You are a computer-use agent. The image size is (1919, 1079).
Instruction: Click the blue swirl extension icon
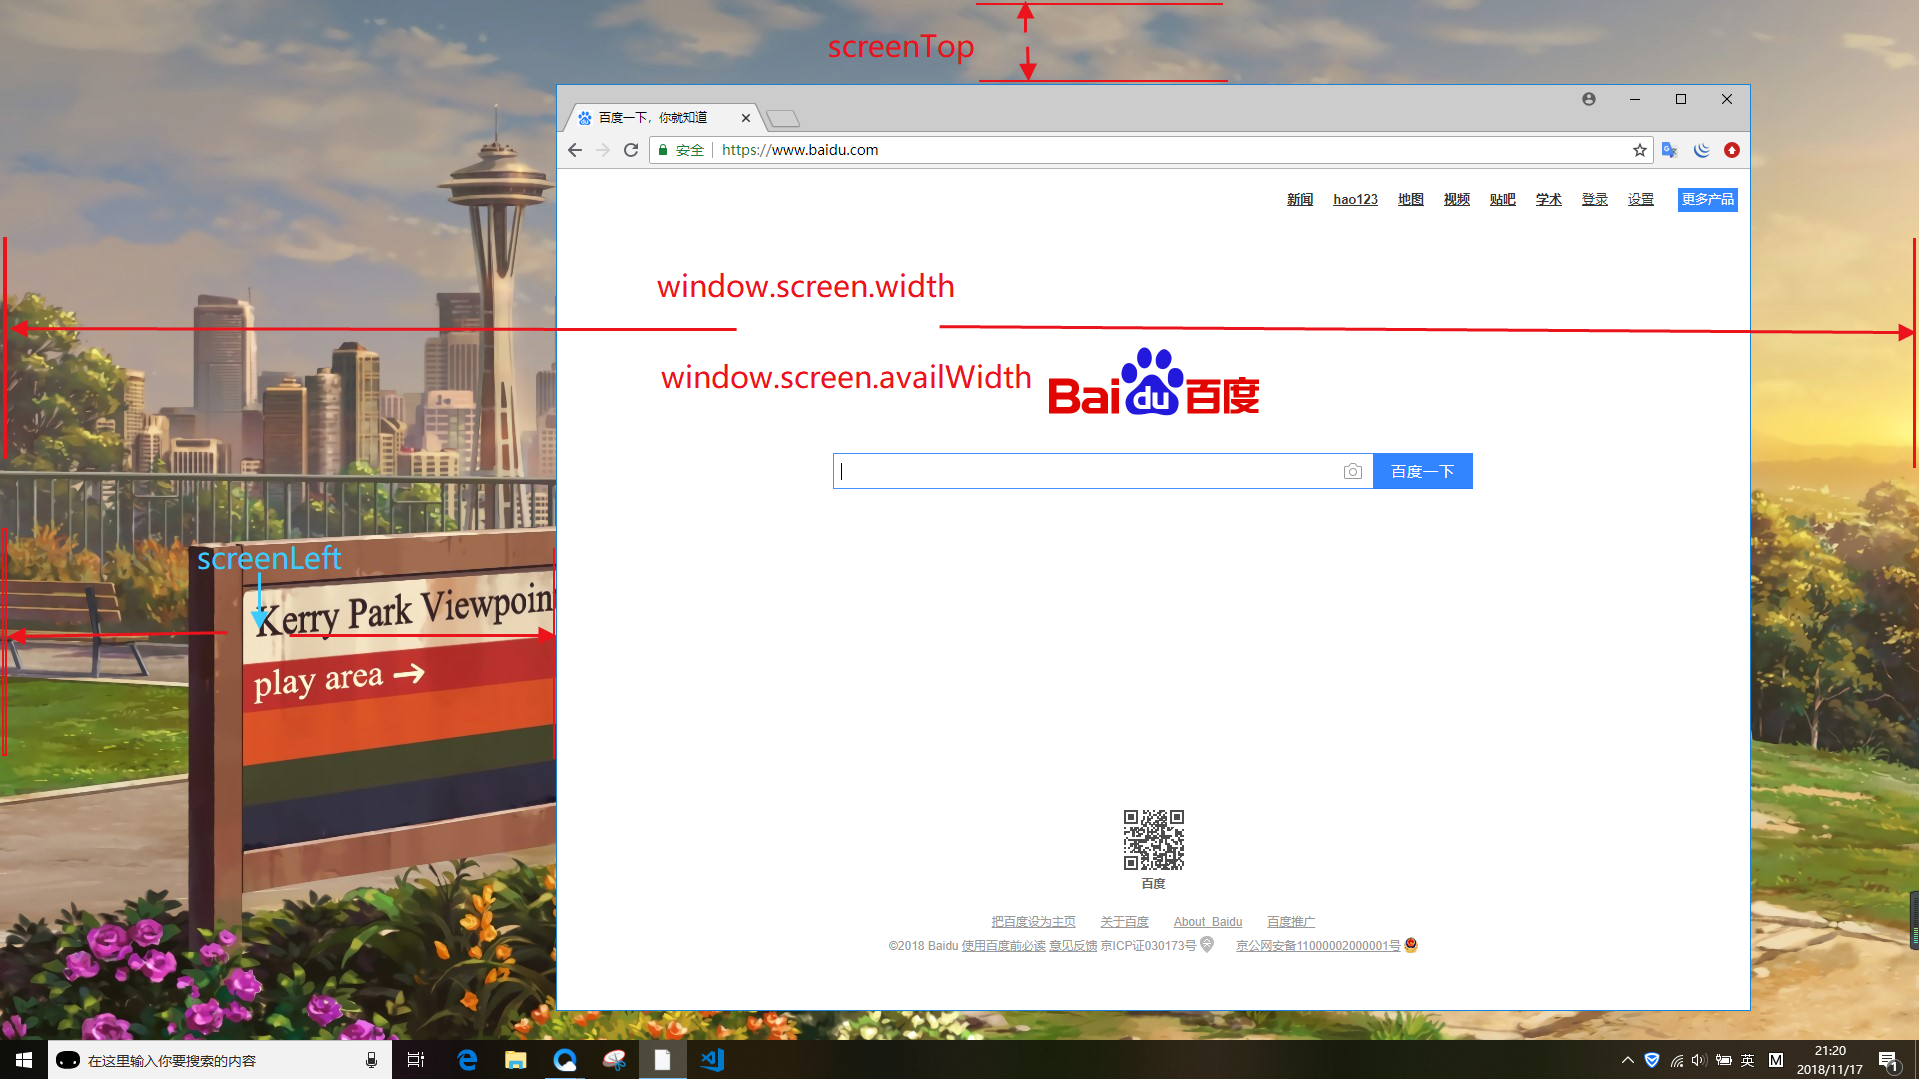coord(1700,150)
